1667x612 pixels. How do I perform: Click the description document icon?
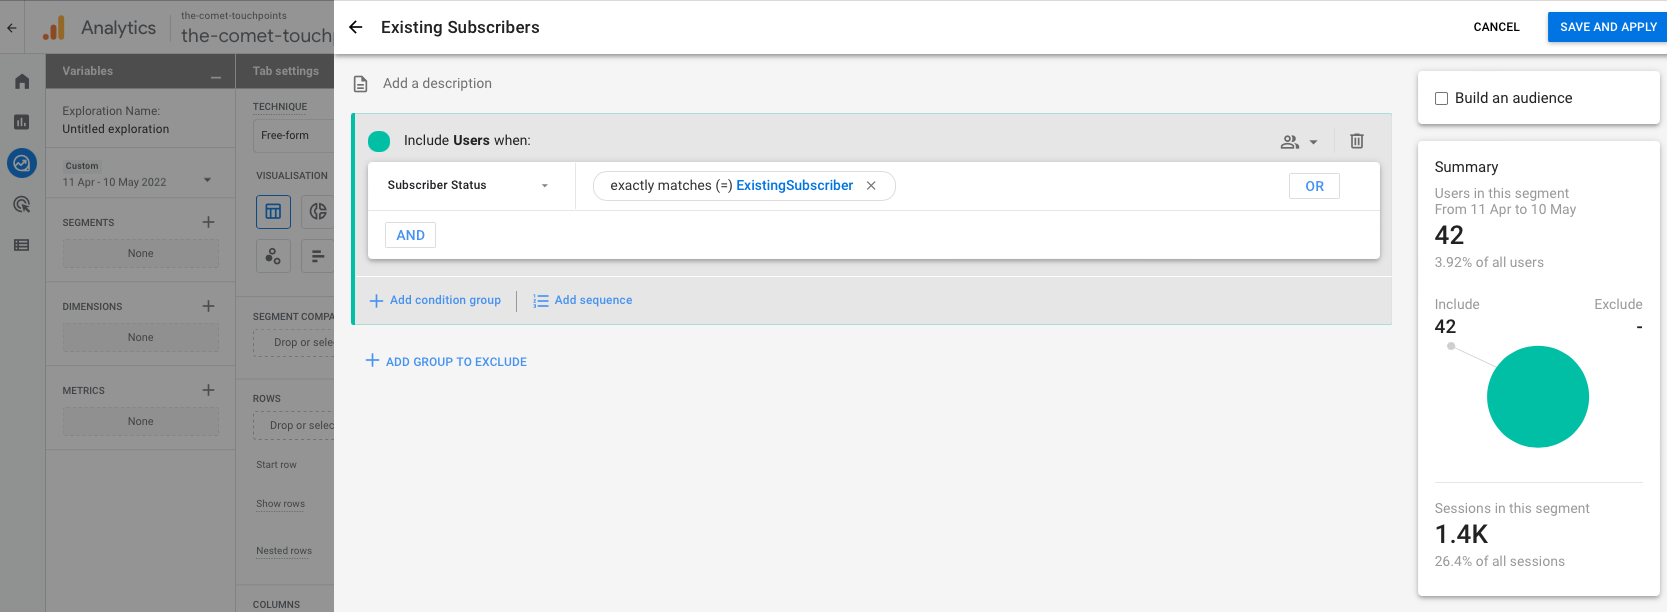361,84
